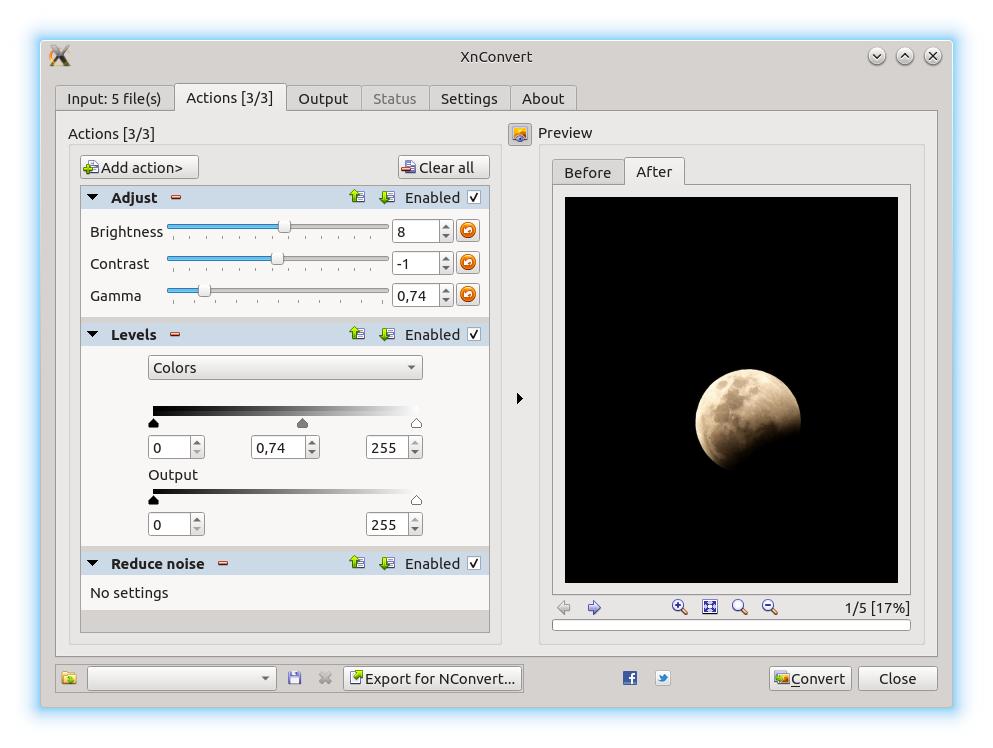
Task: Increase the Brightness spinner value
Action: 446,225
